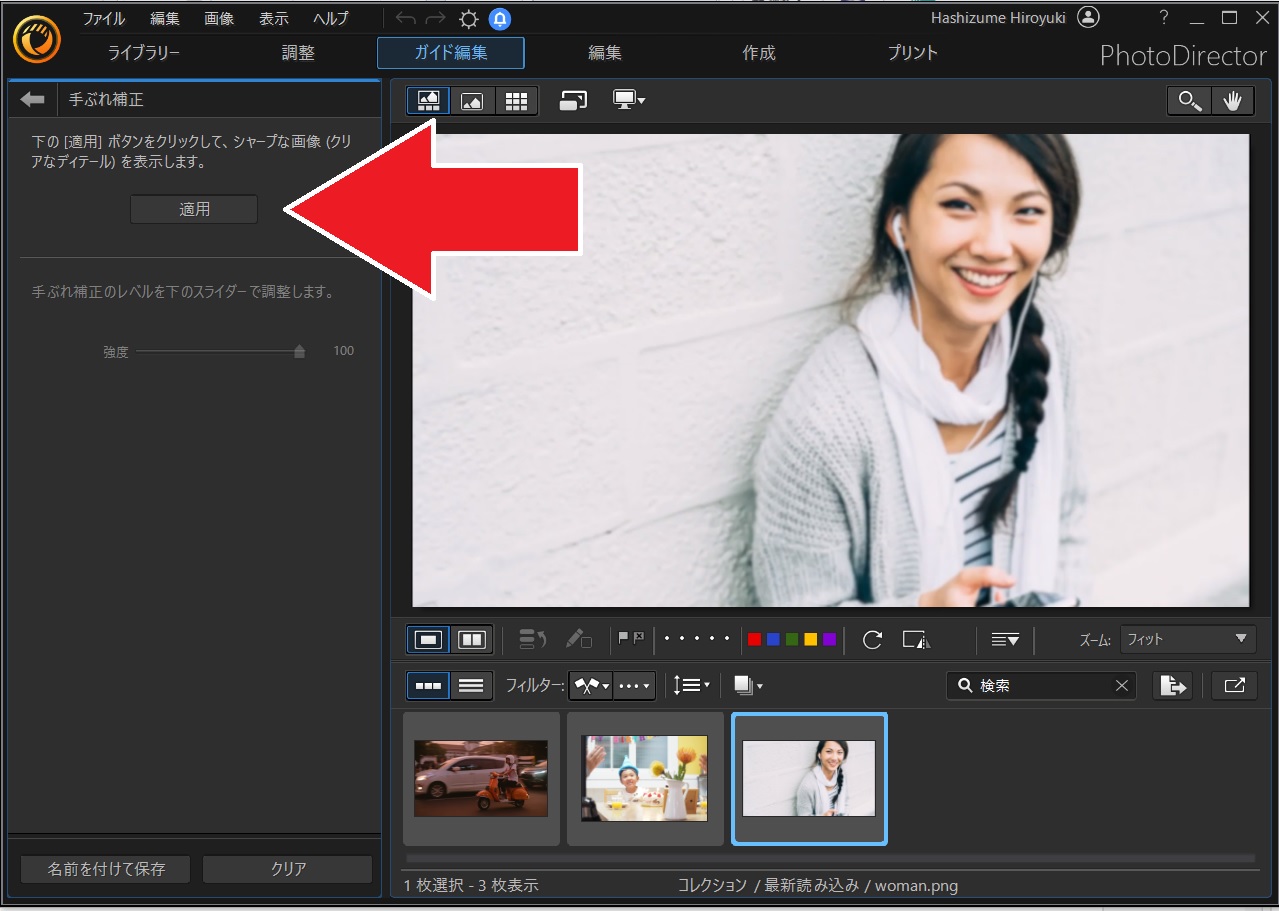Switch to grid browser view mode
The width and height of the screenshot is (1279, 911).
pyautogui.click(x=516, y=100)
